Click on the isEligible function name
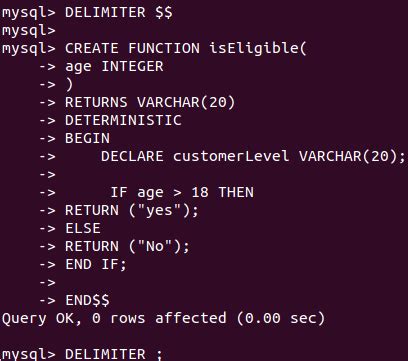408x361 pixels. (254, 48)
